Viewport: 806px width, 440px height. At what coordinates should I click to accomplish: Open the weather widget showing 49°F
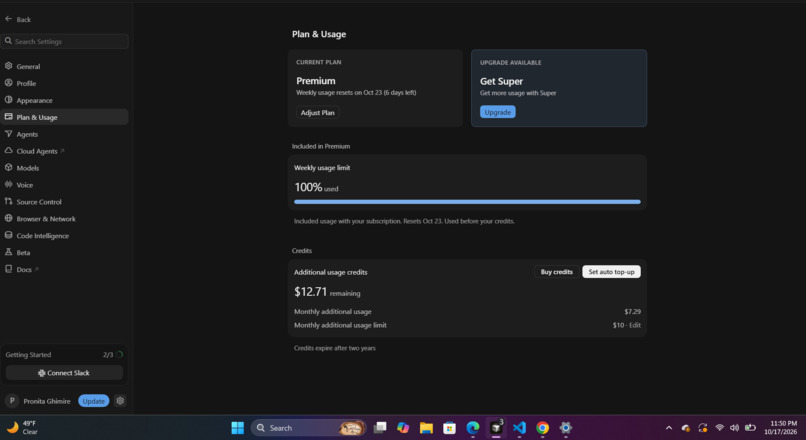[x=23, y=428]
